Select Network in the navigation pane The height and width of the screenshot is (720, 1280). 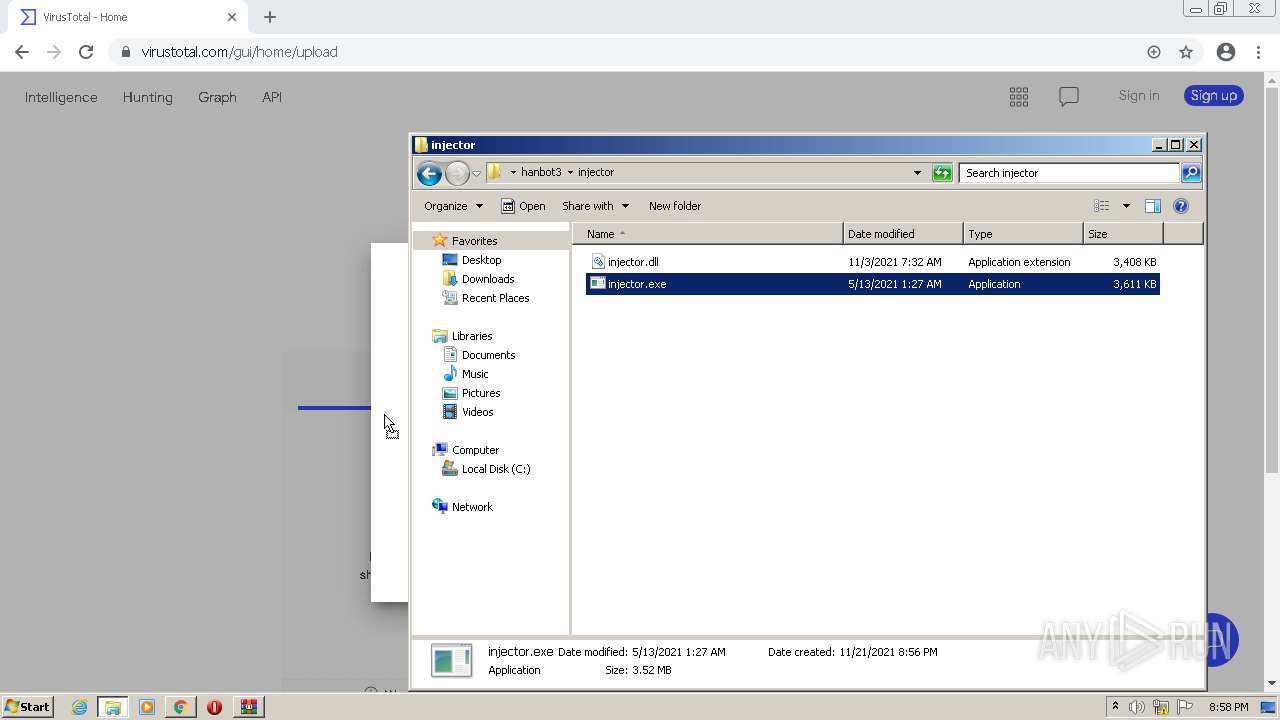pos(472,507)
